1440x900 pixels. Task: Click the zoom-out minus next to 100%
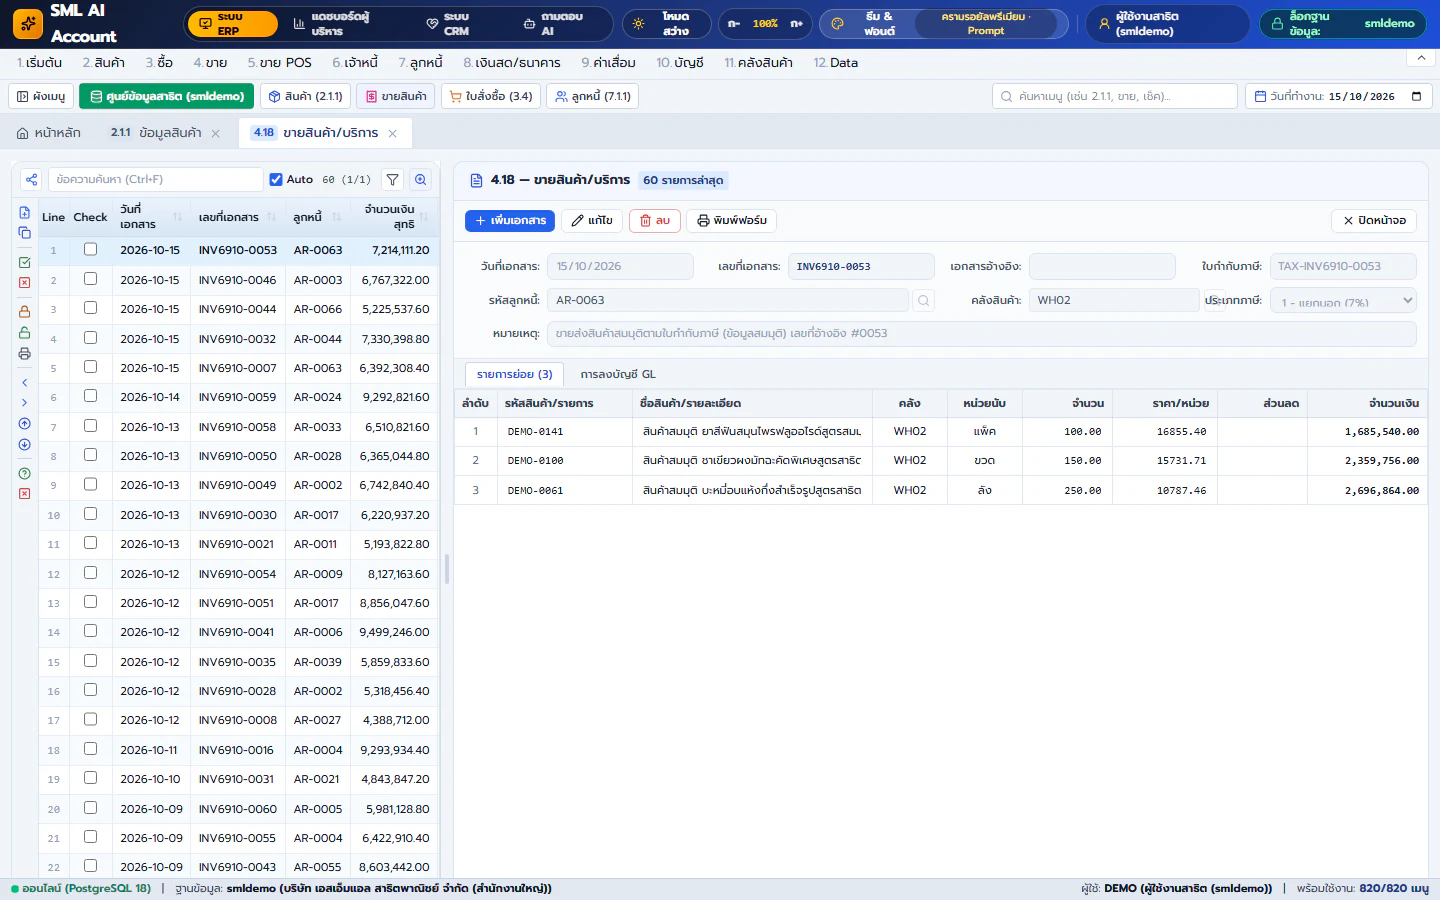tap(734, 23)
